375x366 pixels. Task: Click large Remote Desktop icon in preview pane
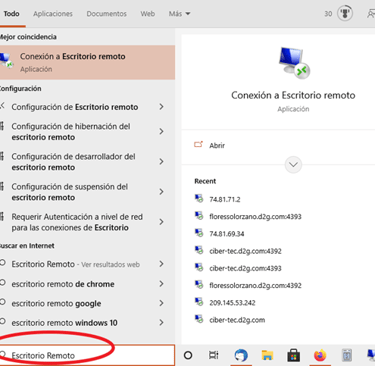(x=294, y=63)
